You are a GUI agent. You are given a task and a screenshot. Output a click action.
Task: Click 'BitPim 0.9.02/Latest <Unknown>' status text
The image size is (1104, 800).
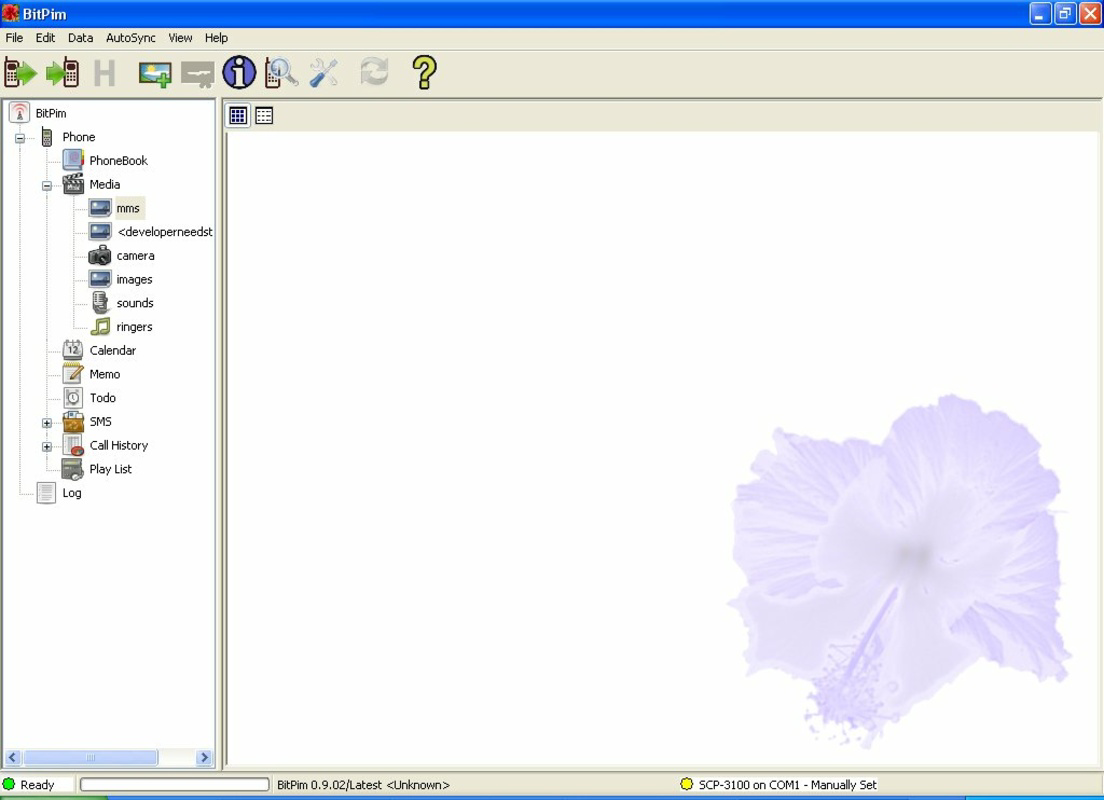tap(363, 785)
